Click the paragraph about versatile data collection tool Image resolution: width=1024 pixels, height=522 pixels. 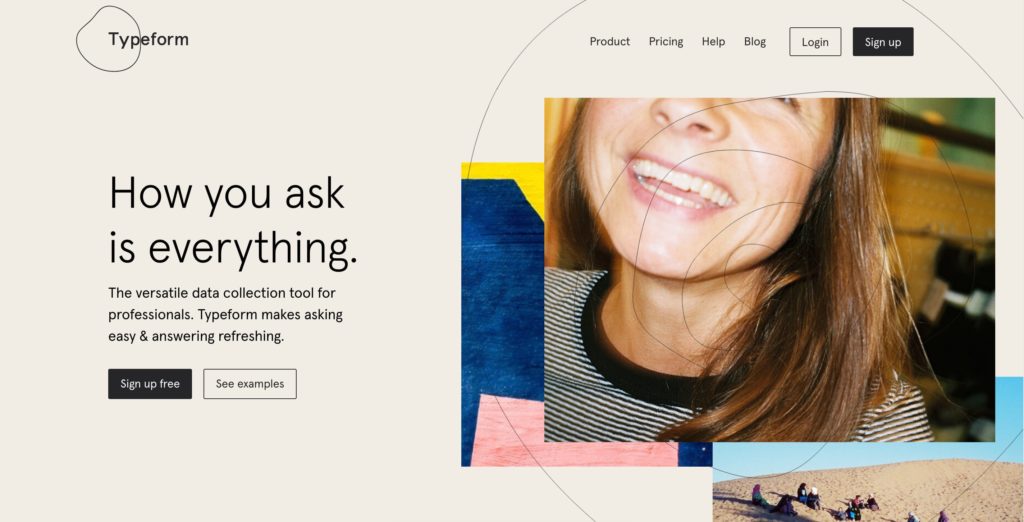(225, 314)
